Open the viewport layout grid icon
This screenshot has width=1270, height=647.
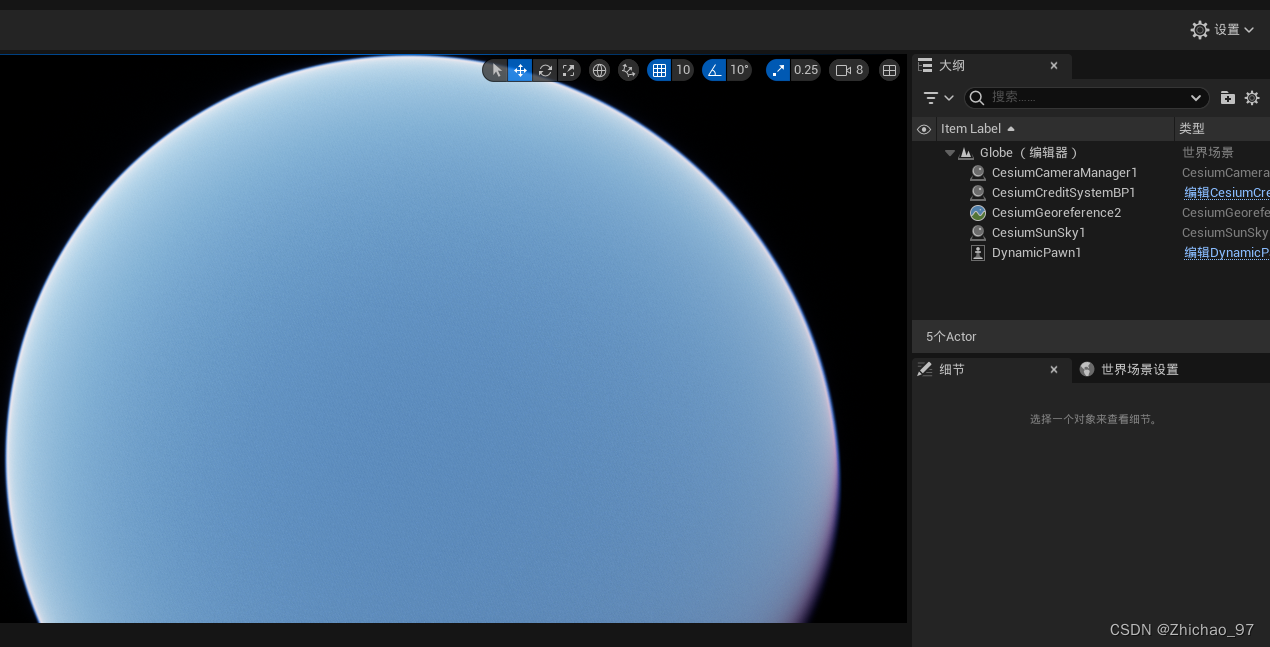click(x=890, y=70)
